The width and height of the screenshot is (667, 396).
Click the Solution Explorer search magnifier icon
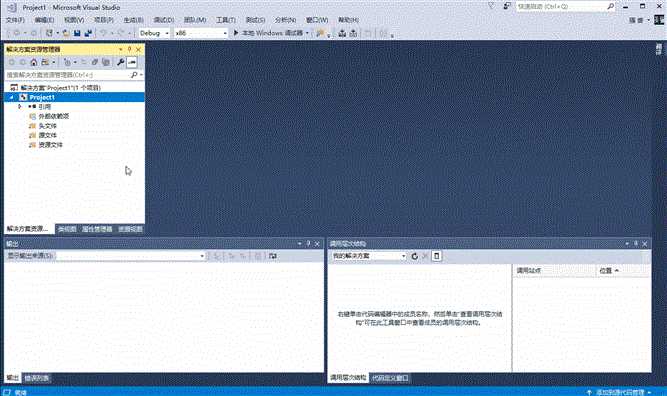point(134,75)
